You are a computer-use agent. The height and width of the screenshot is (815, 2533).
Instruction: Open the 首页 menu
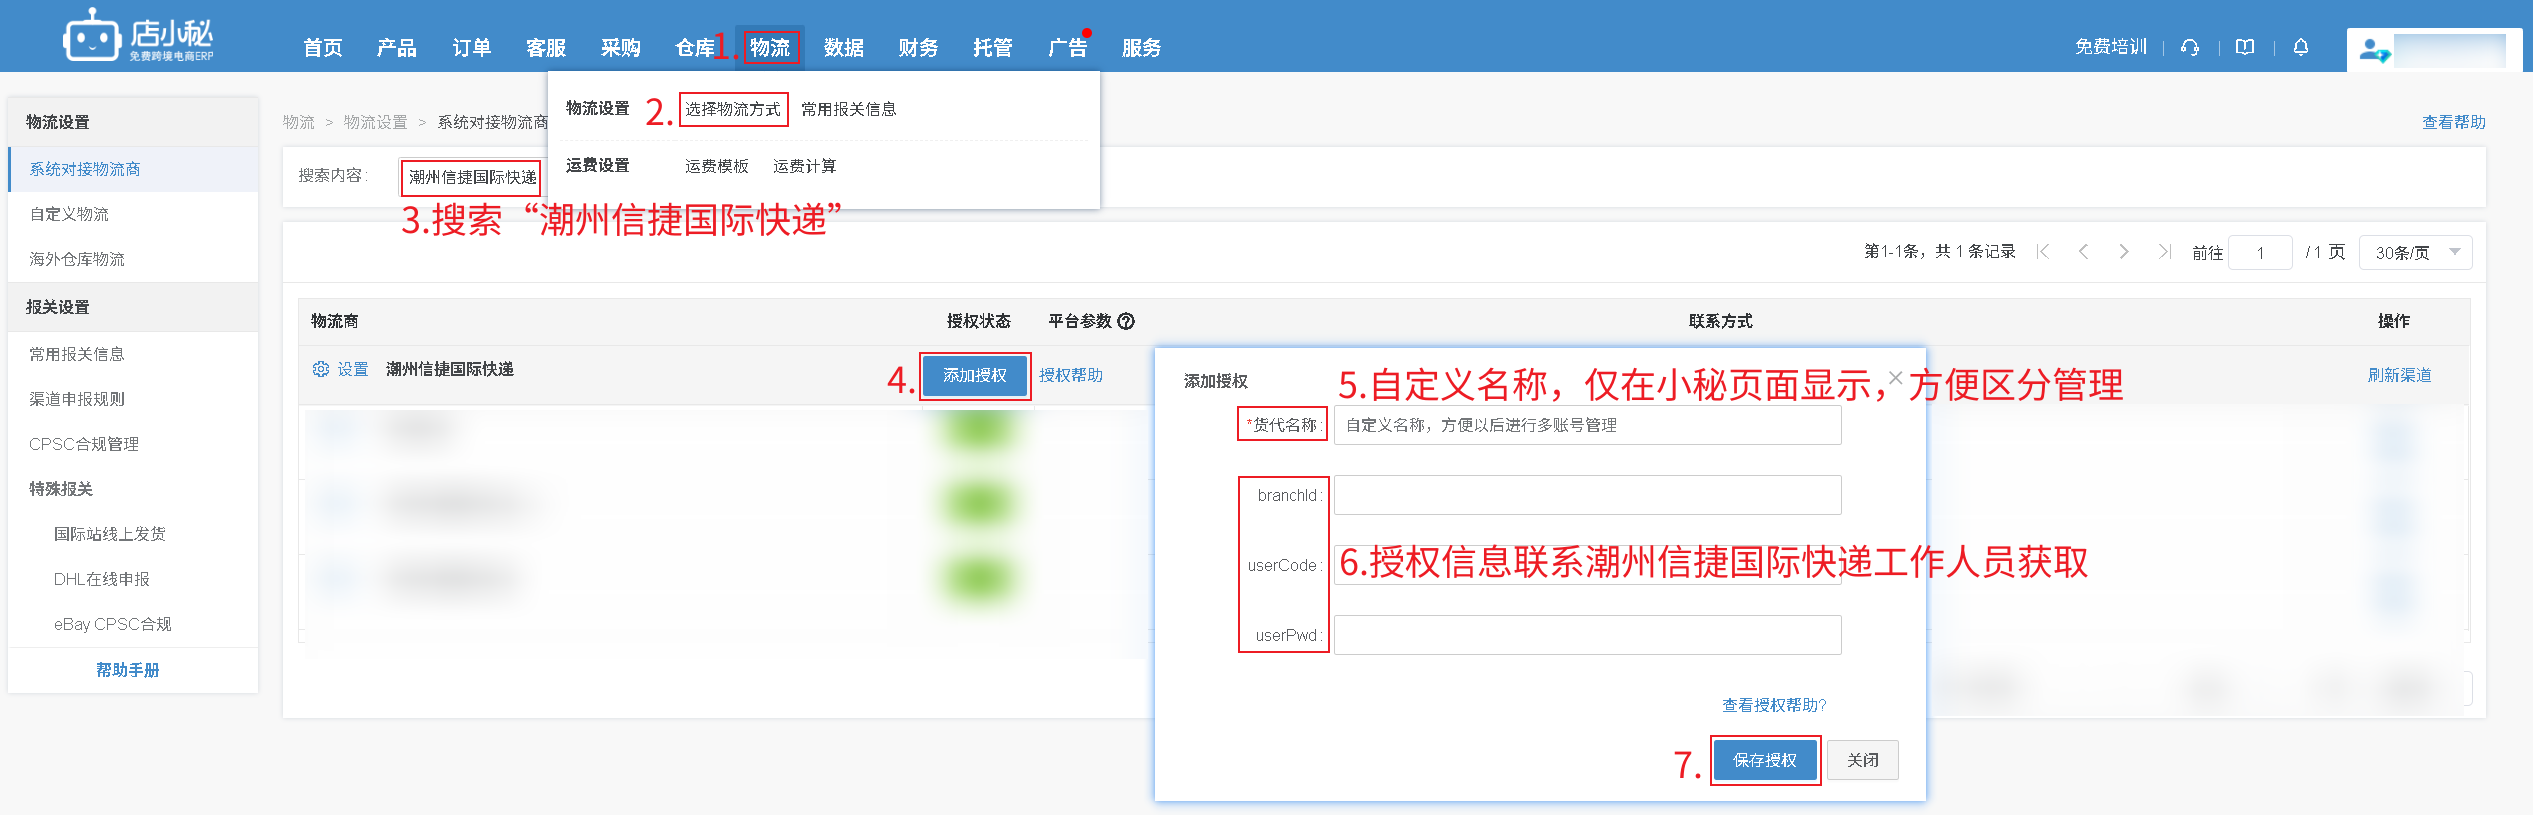coord(323,47)
